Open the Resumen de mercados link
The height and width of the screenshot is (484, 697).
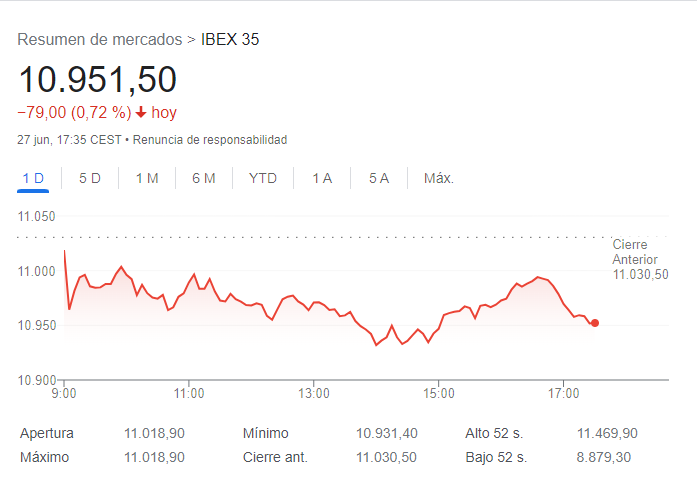[100, 40]
